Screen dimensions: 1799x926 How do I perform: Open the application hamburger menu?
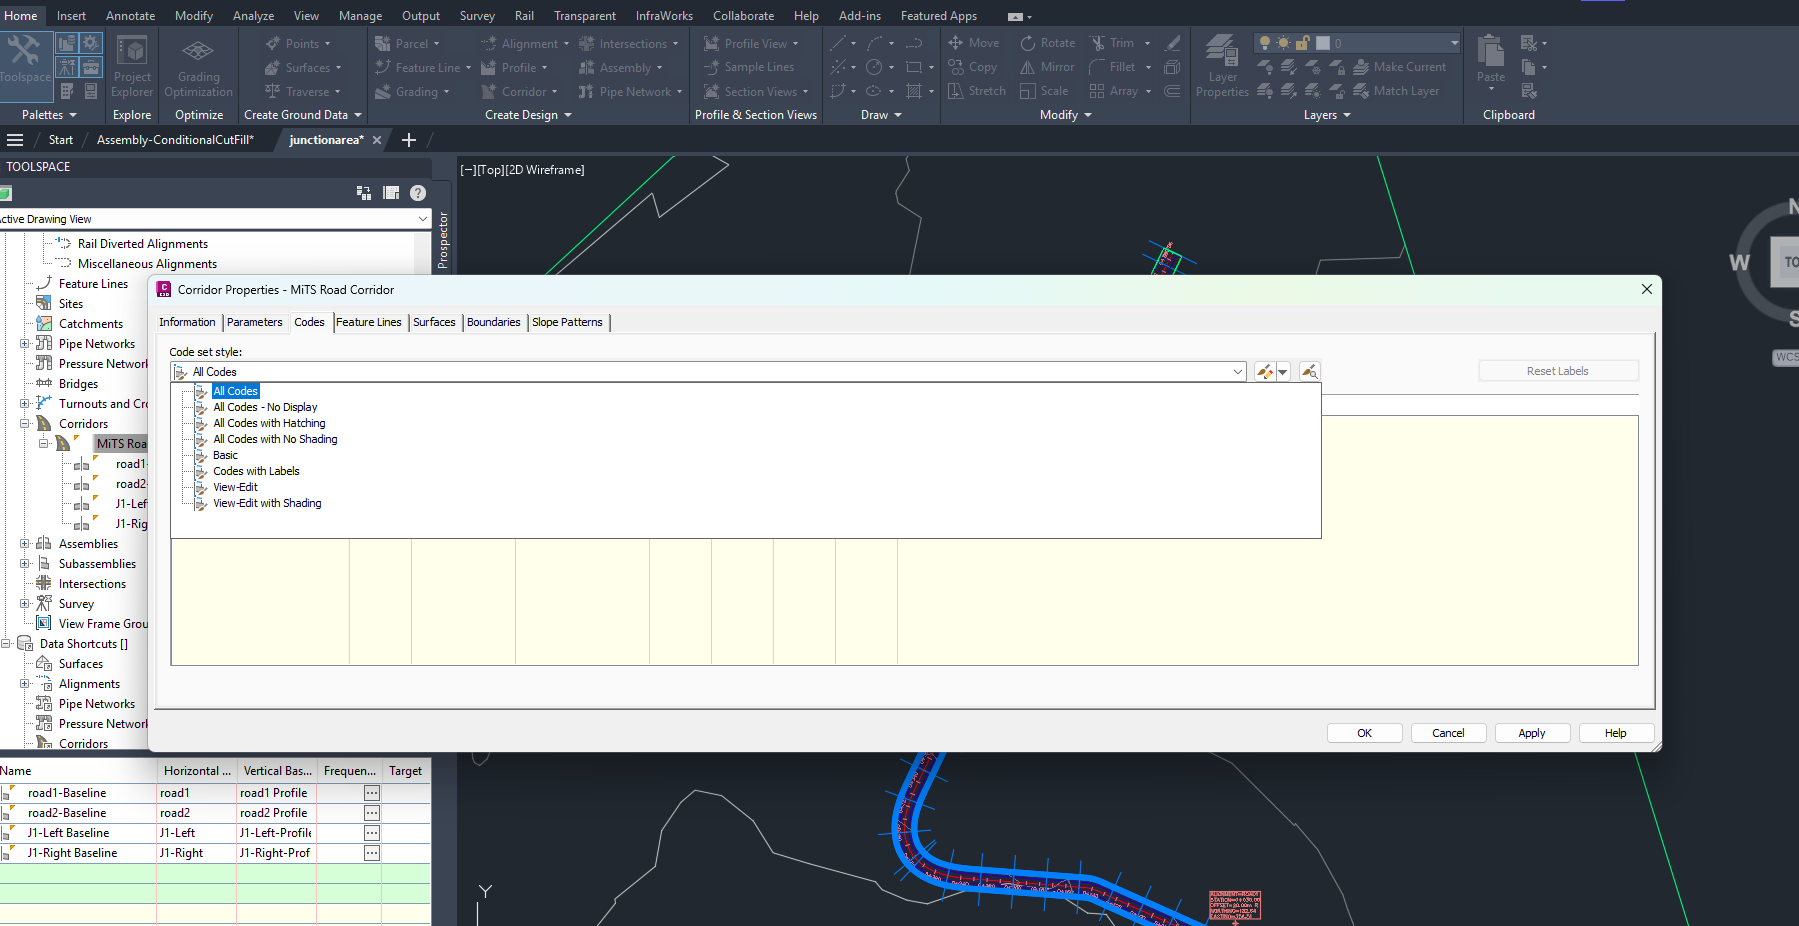pos(15,140)
